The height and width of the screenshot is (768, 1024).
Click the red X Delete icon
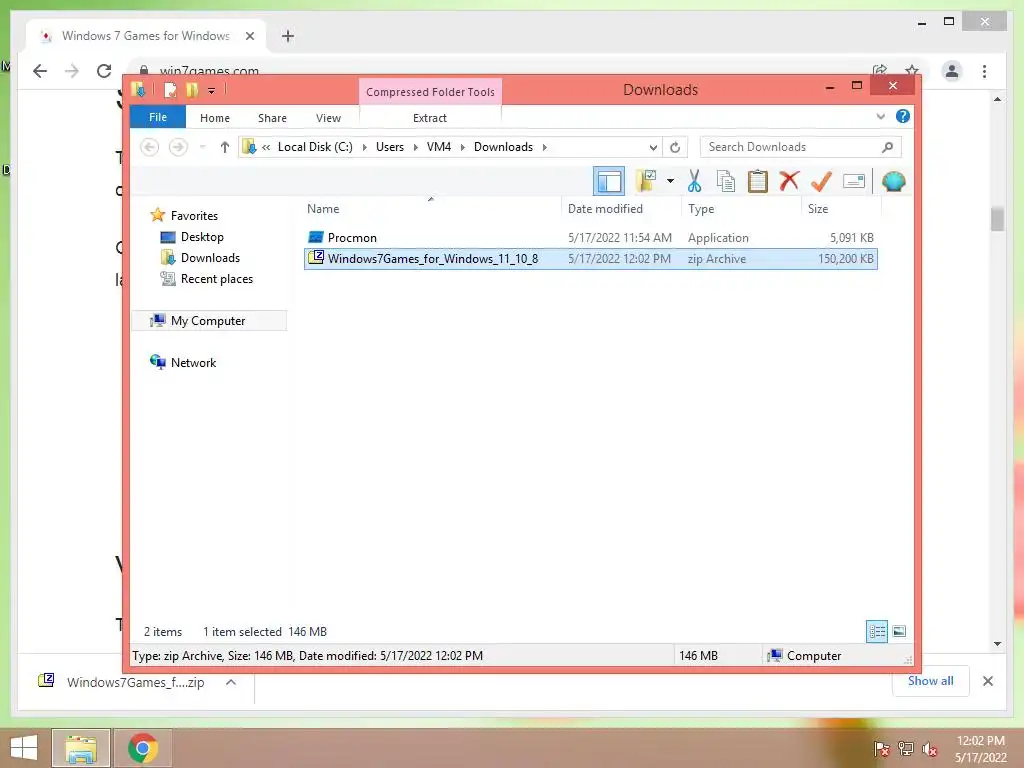click(x=789, y=181)
